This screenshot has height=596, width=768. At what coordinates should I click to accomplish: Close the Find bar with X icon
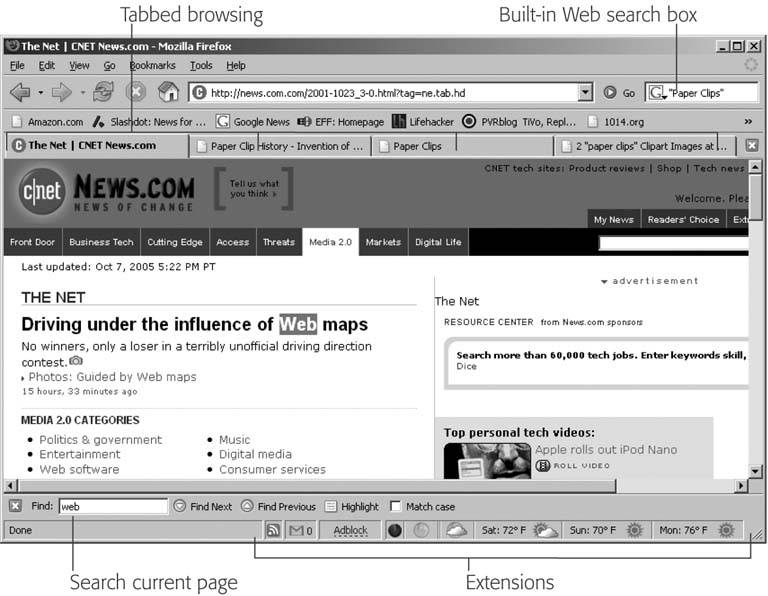(15, 506)
